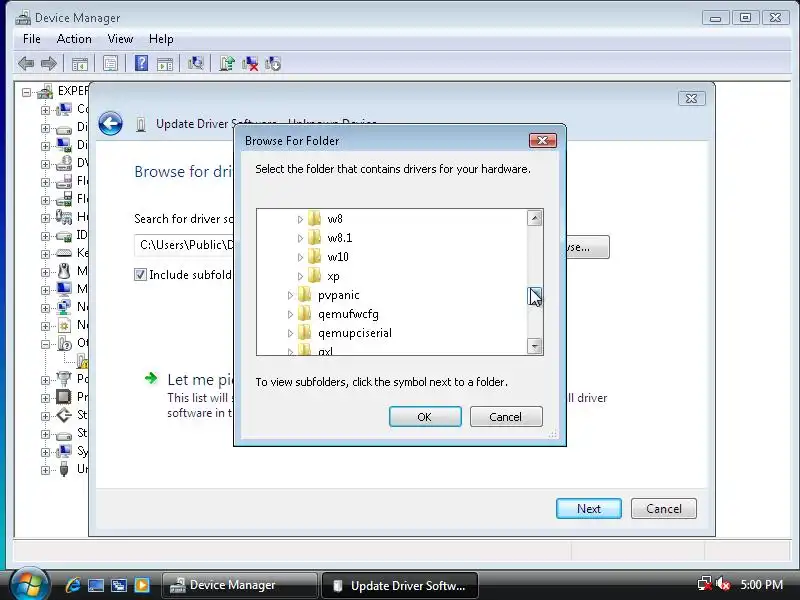Select the qemupciserial folder name
This screenshot has width=800, height=600.
click(x=355, y=333)
